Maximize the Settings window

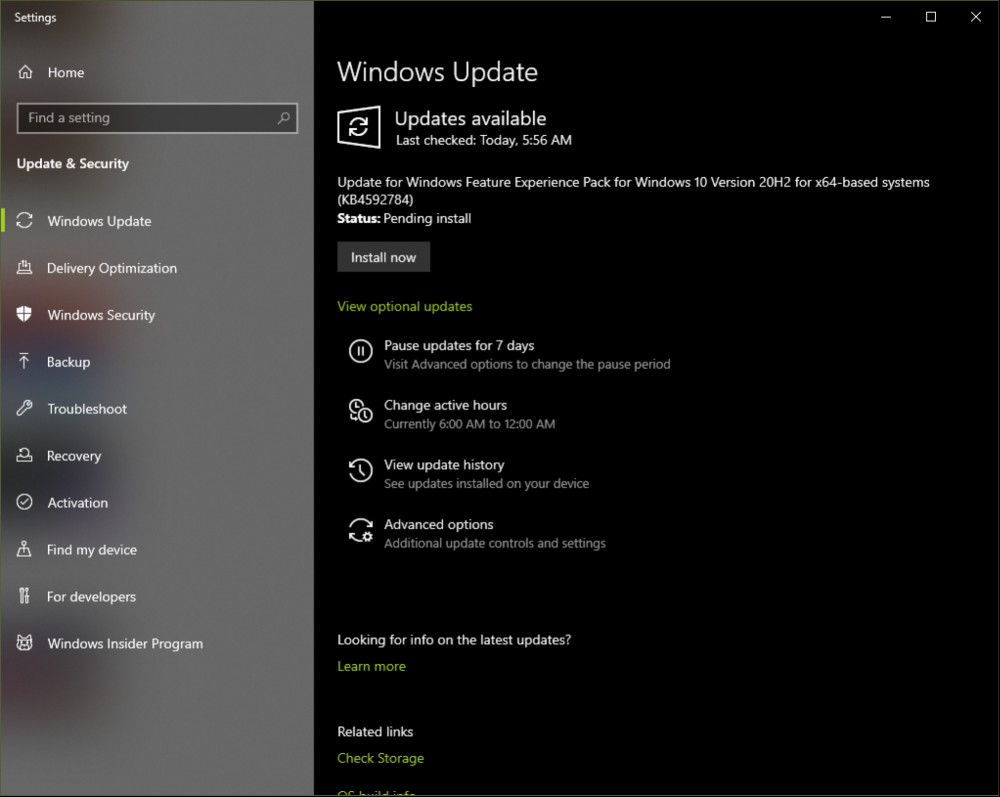[x=931, y=17]
